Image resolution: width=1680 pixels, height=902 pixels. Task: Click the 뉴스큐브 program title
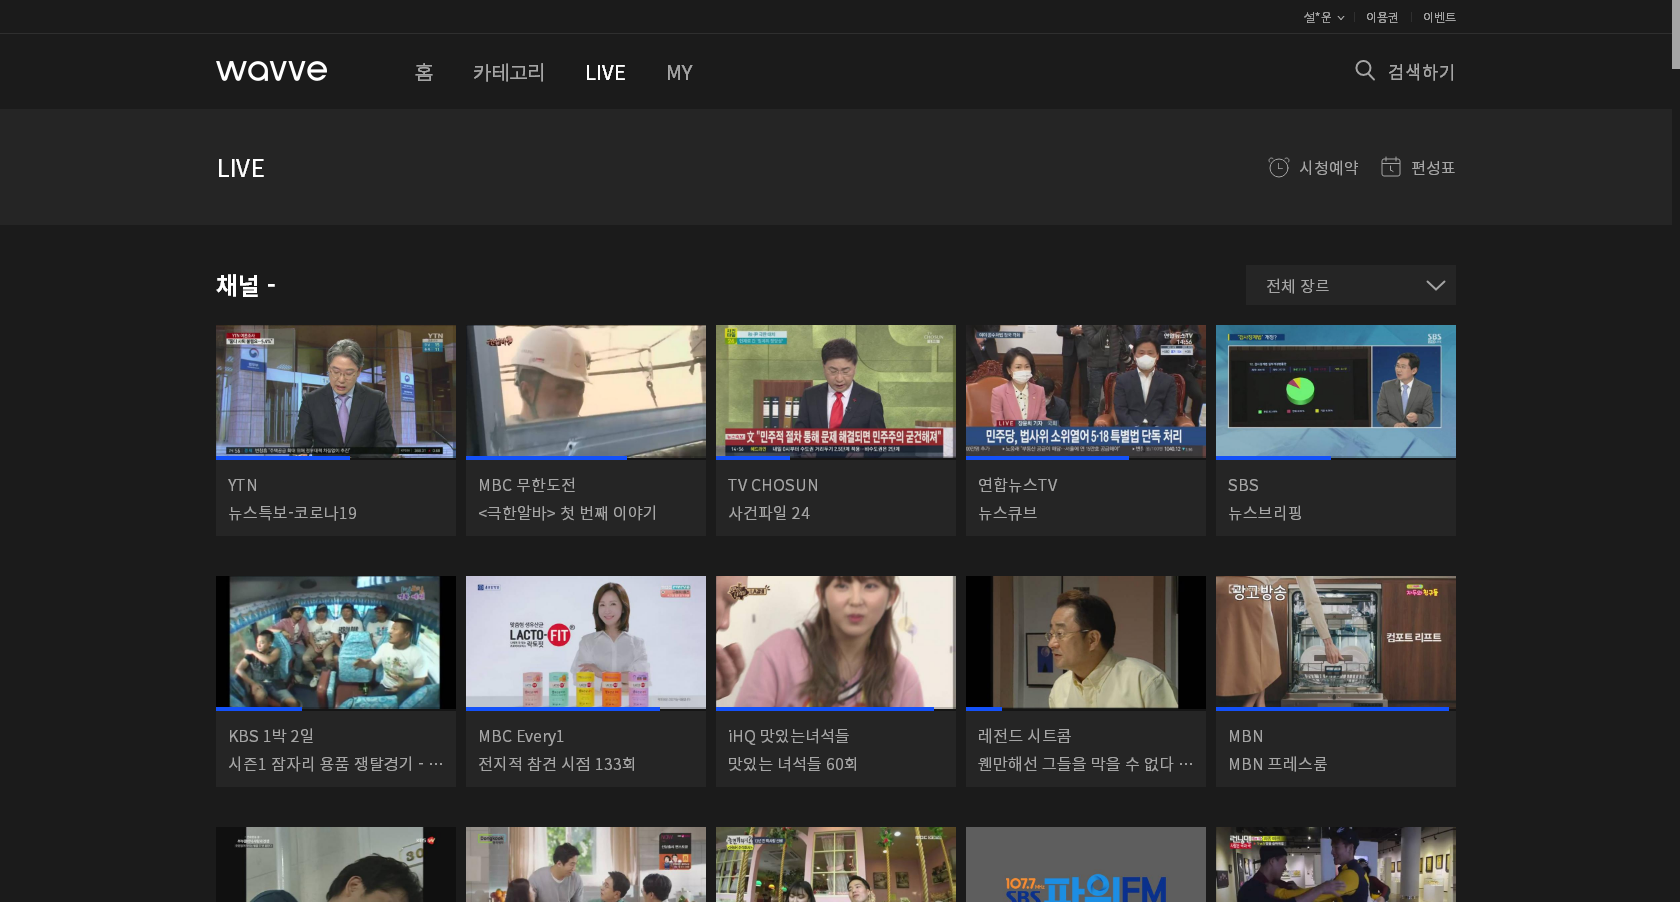click(x=1007, y=513)
